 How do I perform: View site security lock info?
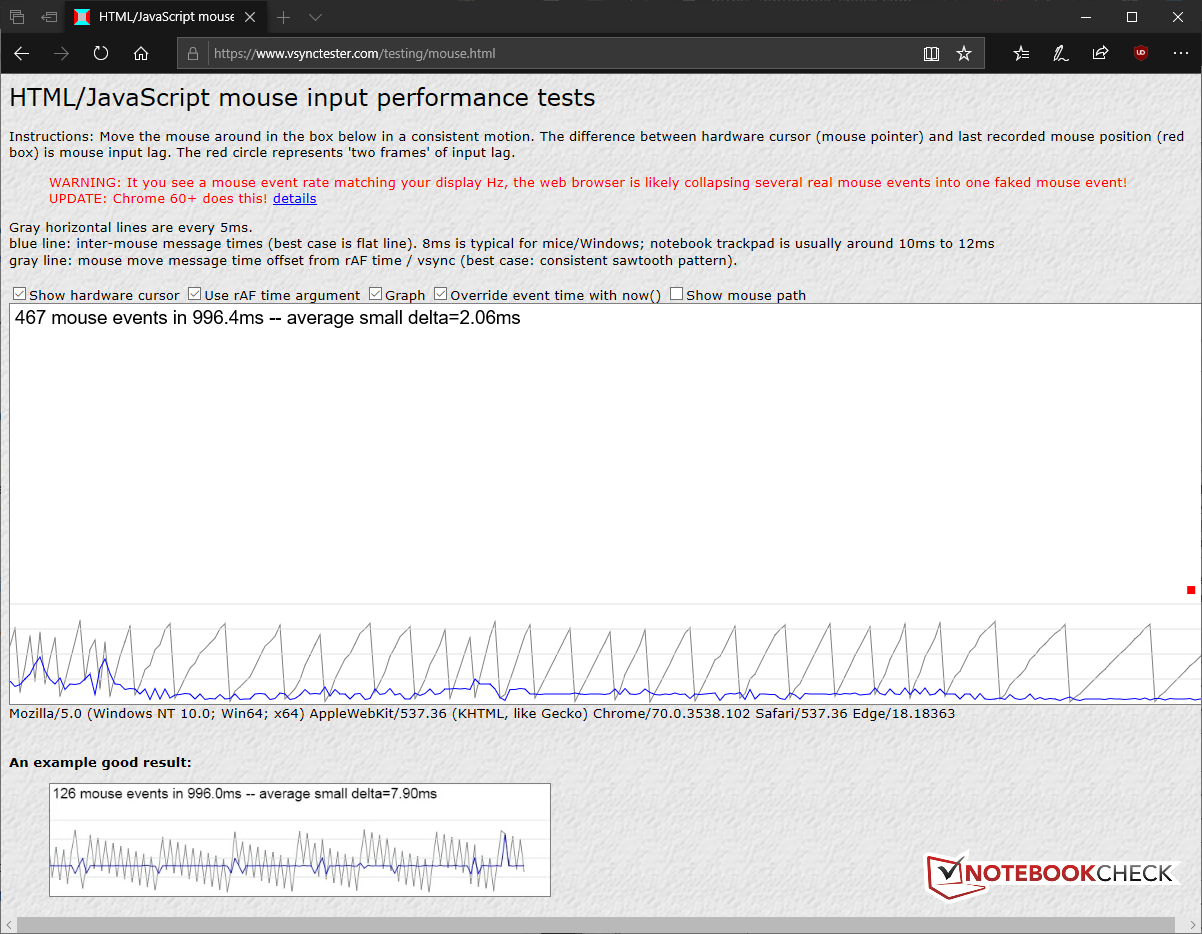tap(194, 53)
